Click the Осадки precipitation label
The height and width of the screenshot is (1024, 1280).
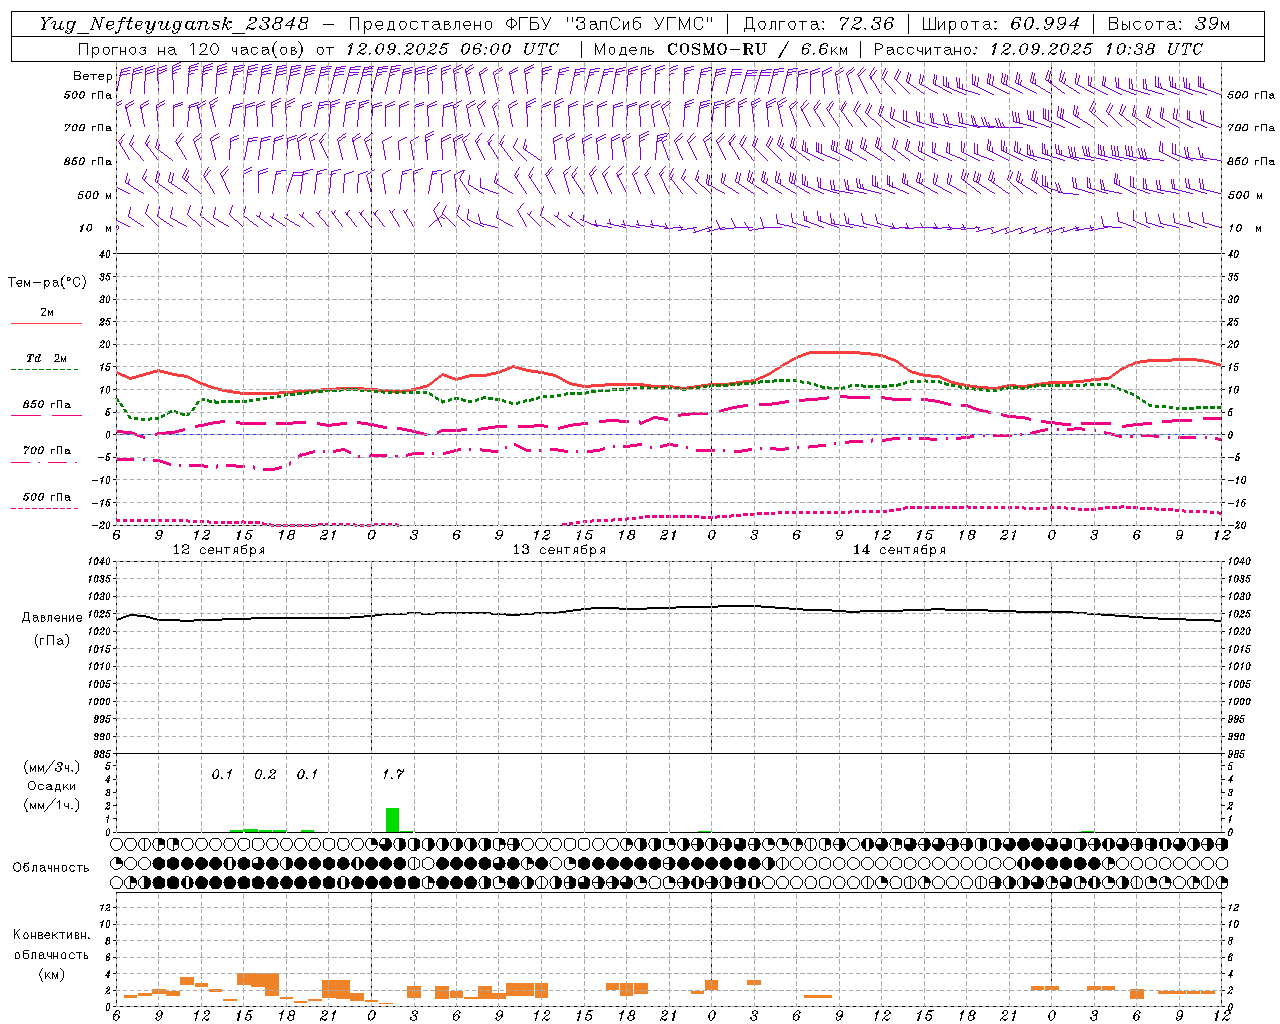(x=52, y=786)
